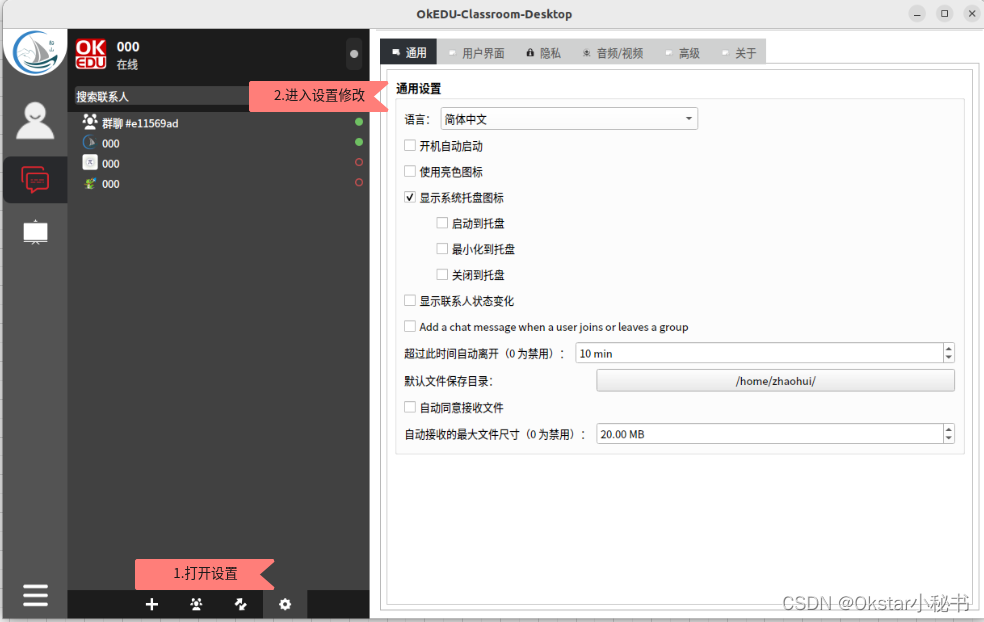Open the group chat creation icon
The image size is (984, 622).
tap(196, 604)
